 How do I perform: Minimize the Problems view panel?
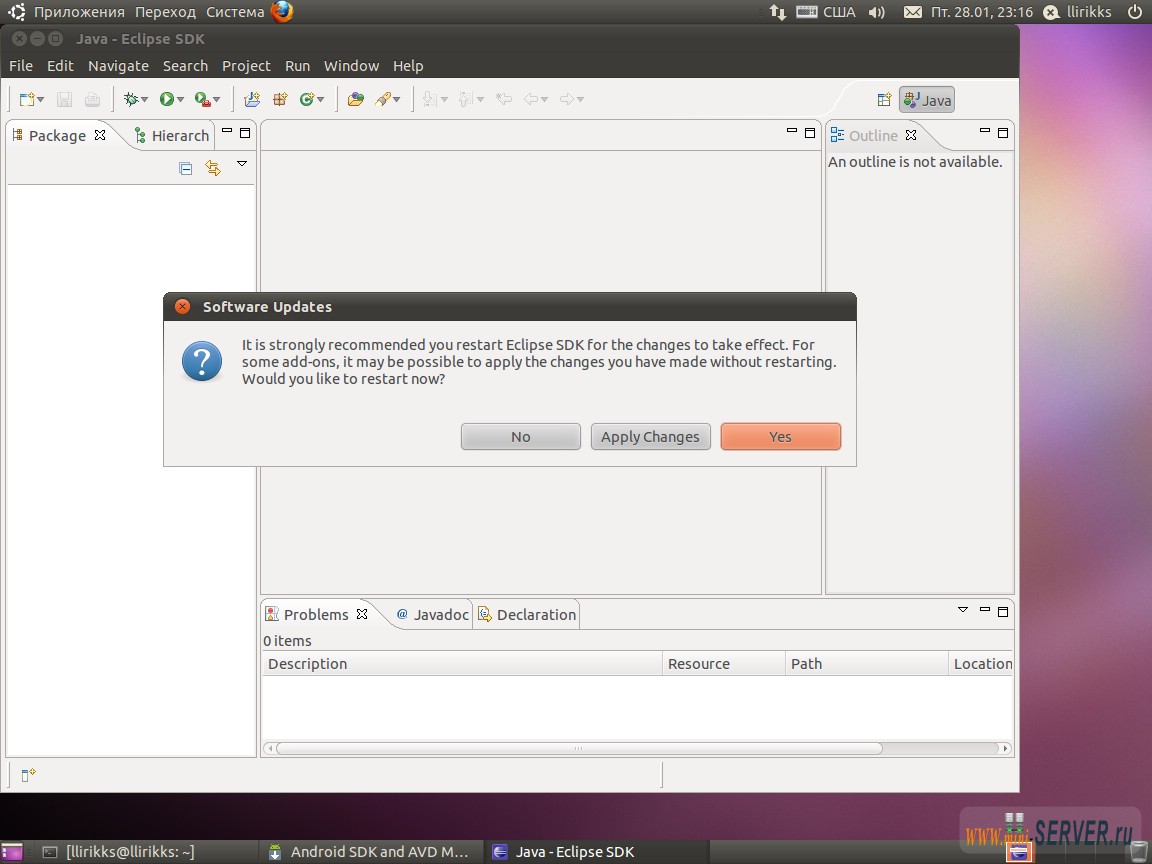[984, 611]
